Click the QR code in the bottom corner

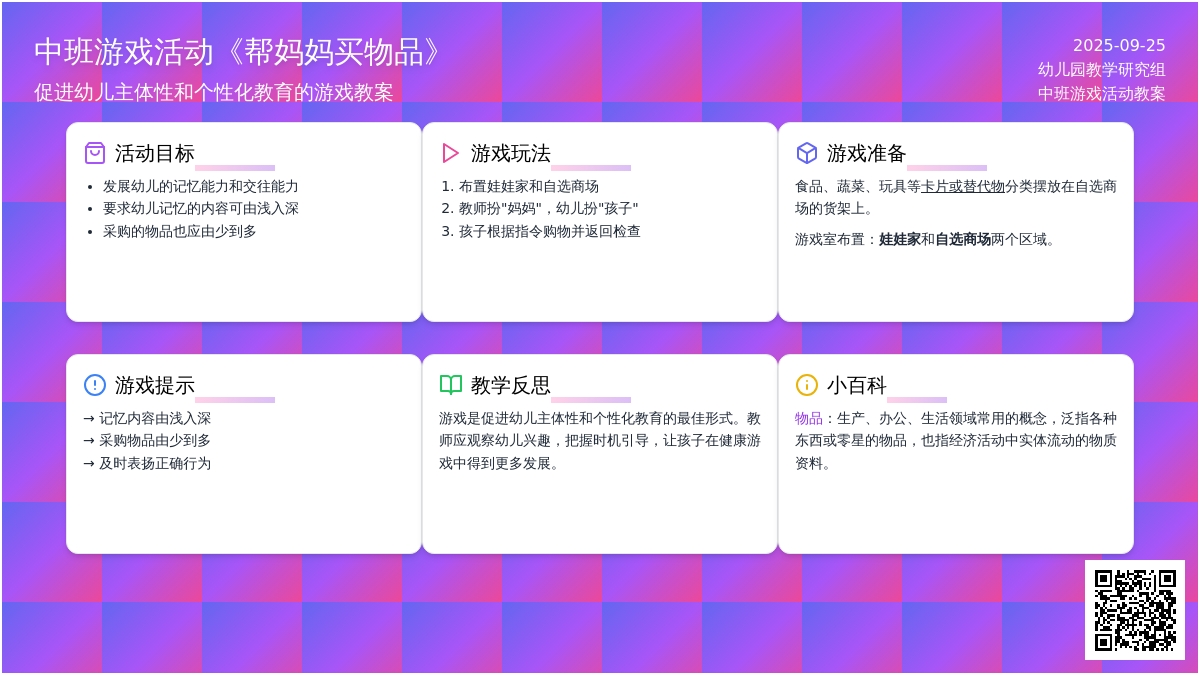click(x=1134, y=609)
